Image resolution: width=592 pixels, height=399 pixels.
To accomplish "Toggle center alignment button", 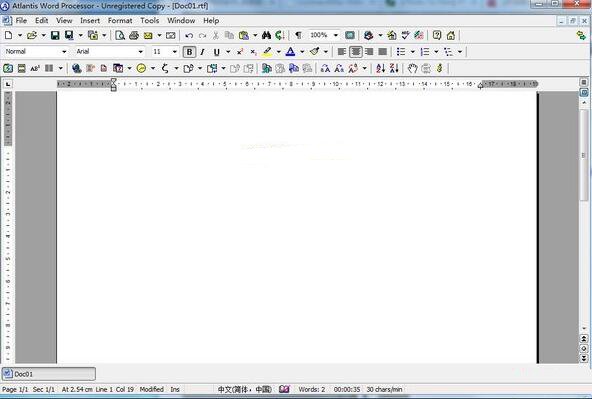I will coord(356,52).
